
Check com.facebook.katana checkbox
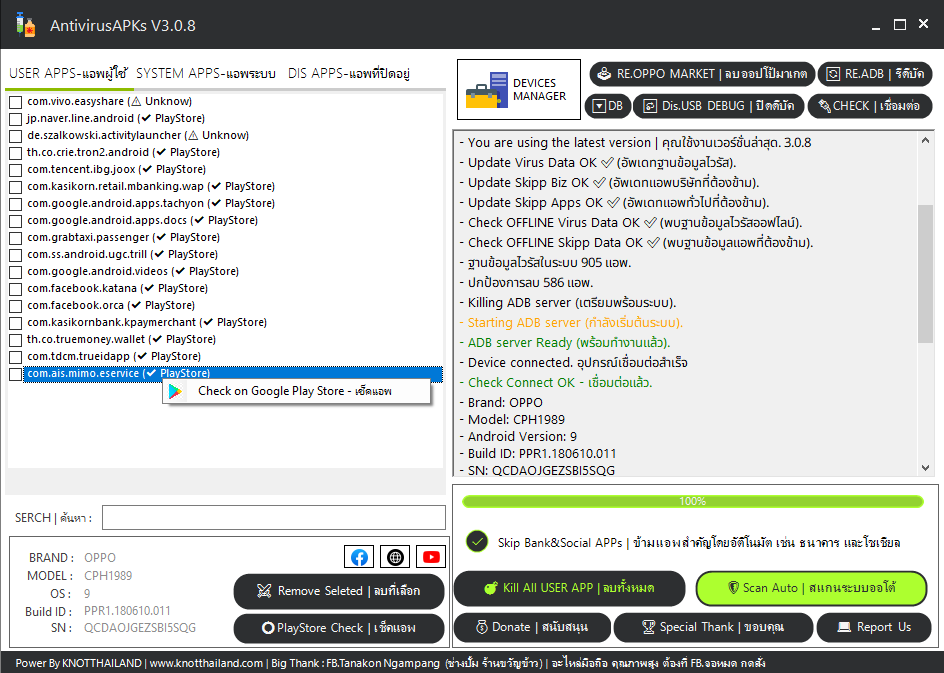[16, 289]
